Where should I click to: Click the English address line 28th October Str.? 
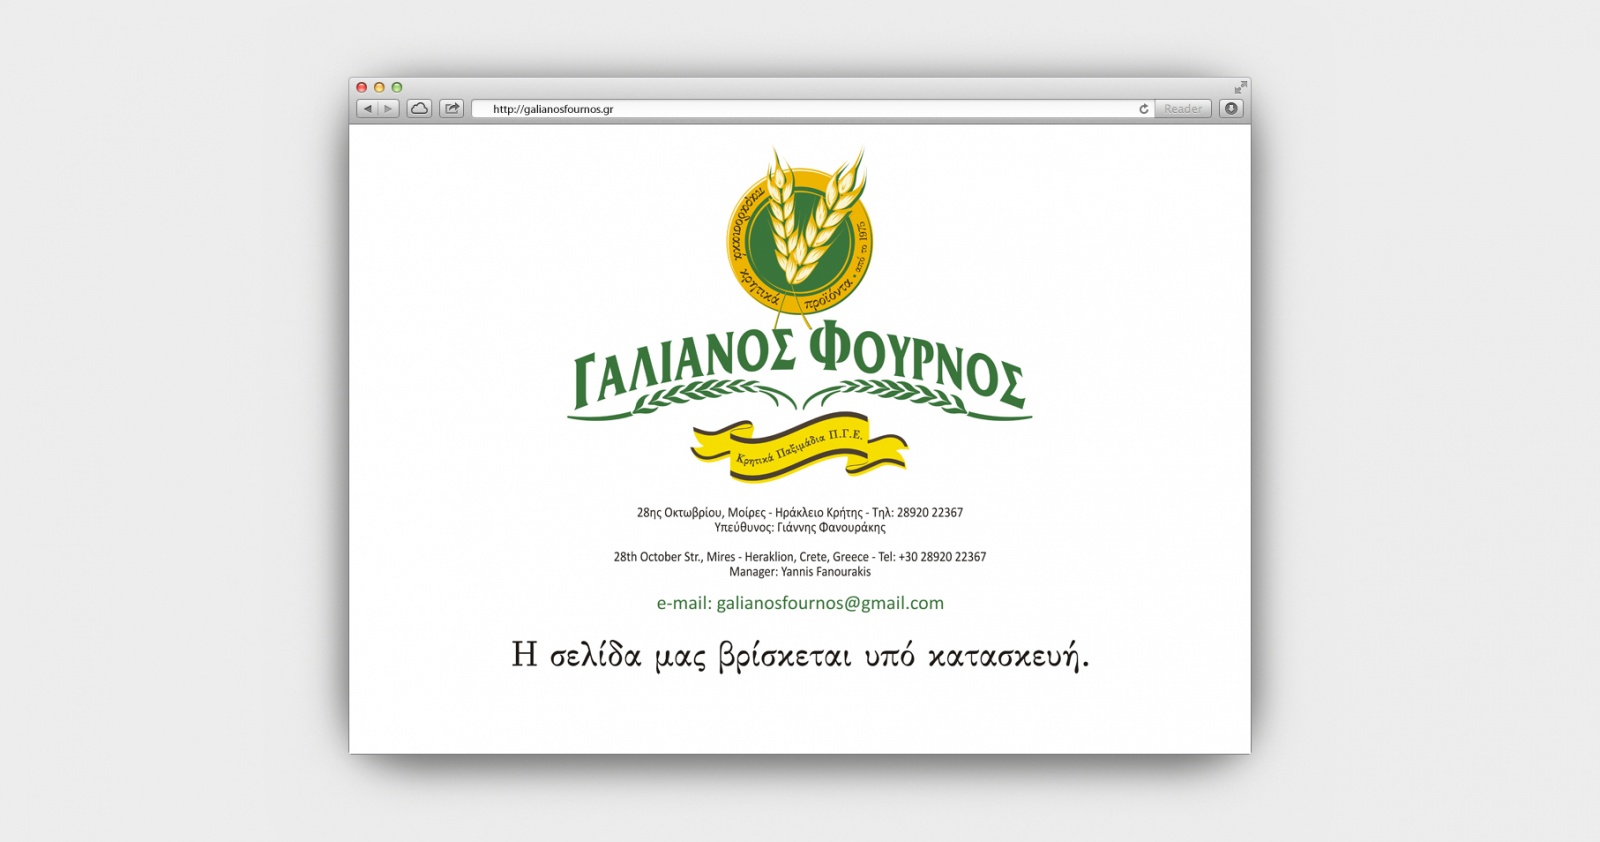[800, 557]
